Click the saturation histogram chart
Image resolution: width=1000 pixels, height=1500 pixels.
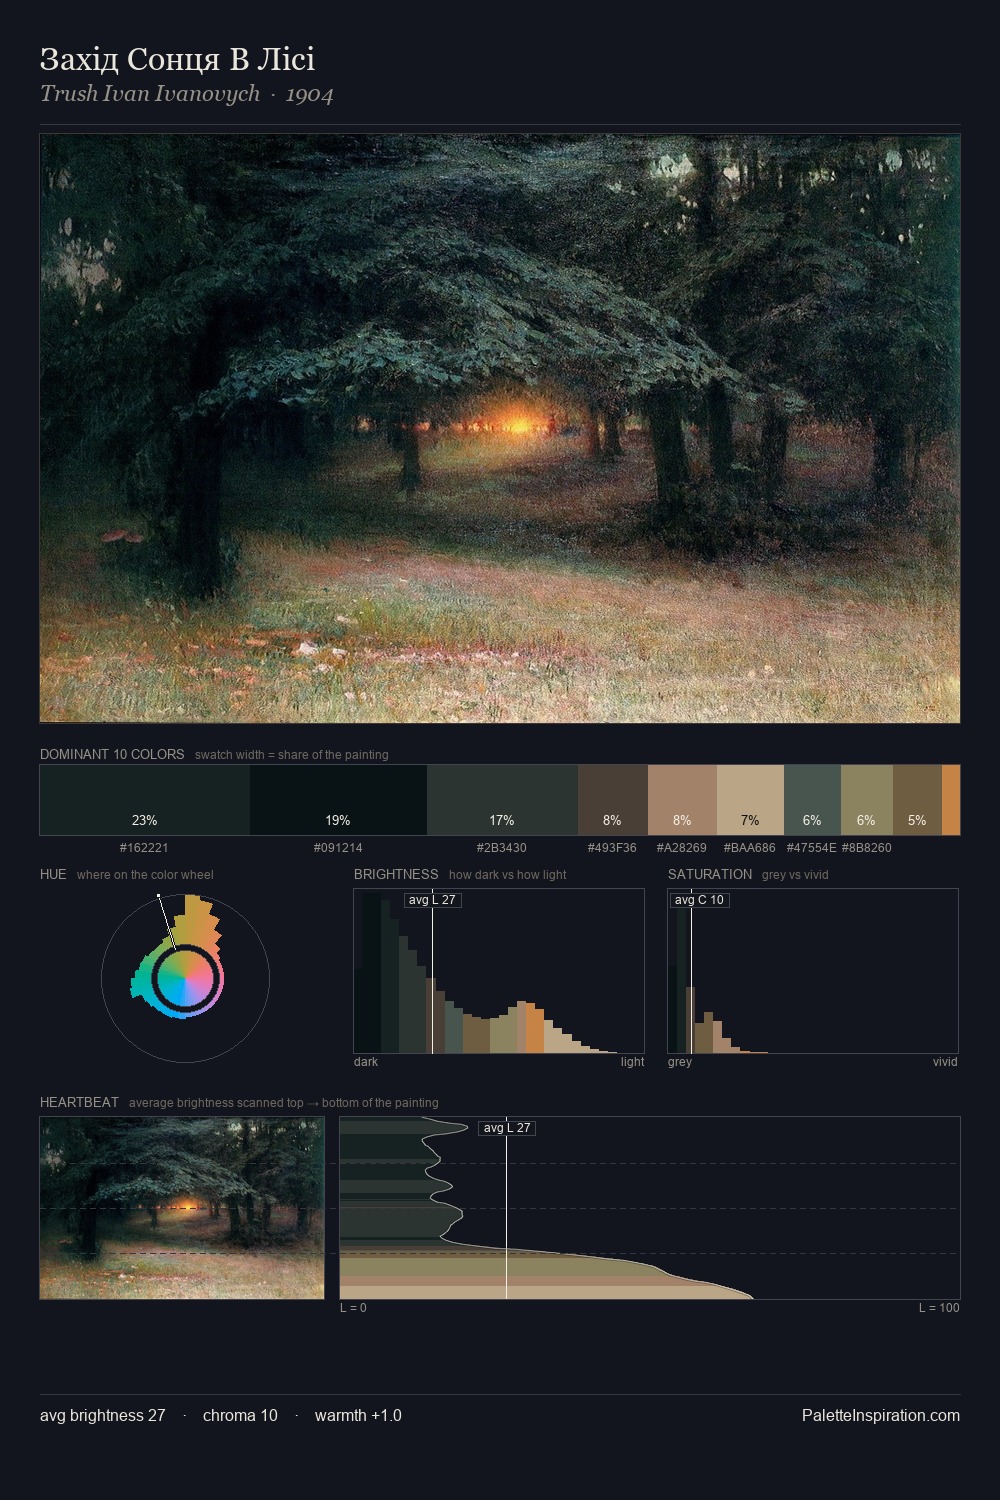813,971
